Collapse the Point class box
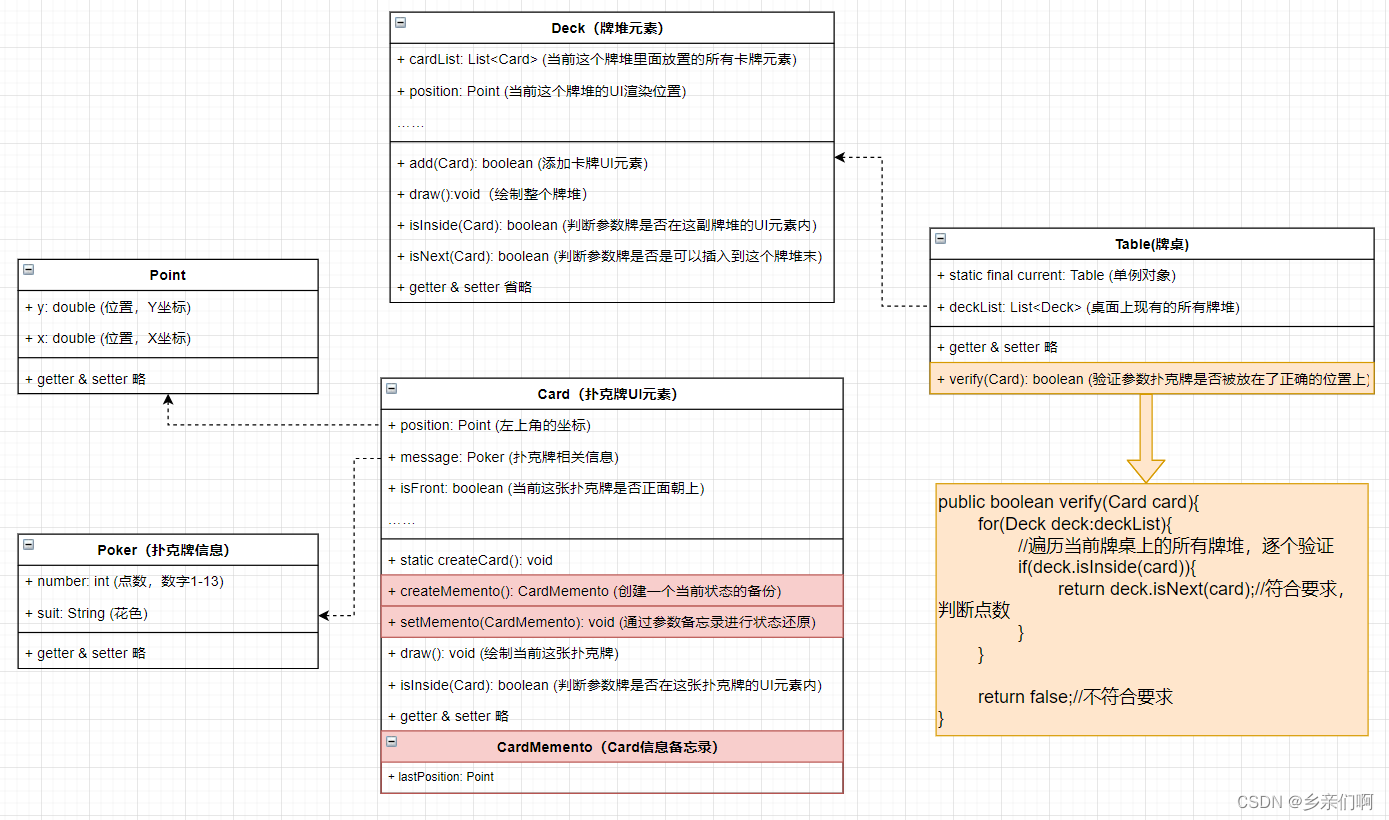This screenshot has width=1389, height=820. pyautogui.click(x=29, y=269)
